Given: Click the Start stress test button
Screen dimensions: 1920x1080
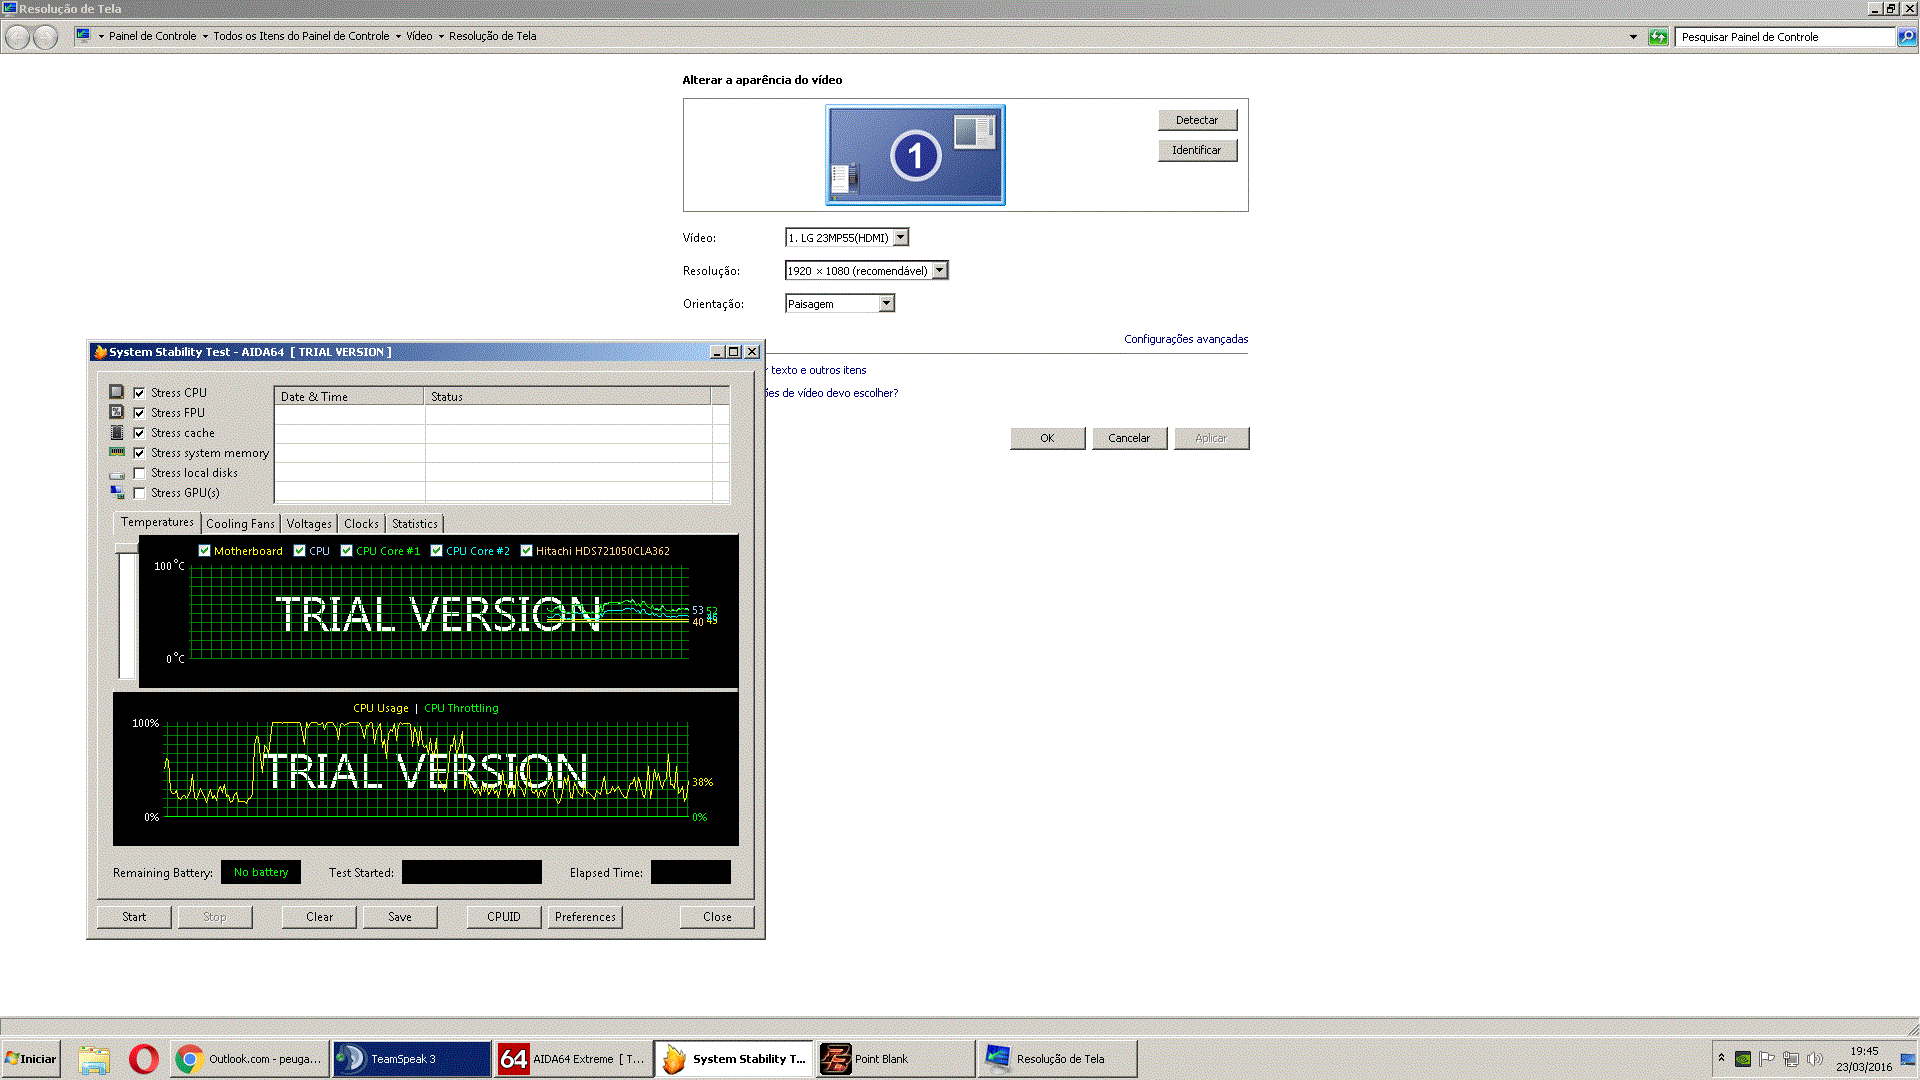Looking at the screenshot, I should coord(134,917).
